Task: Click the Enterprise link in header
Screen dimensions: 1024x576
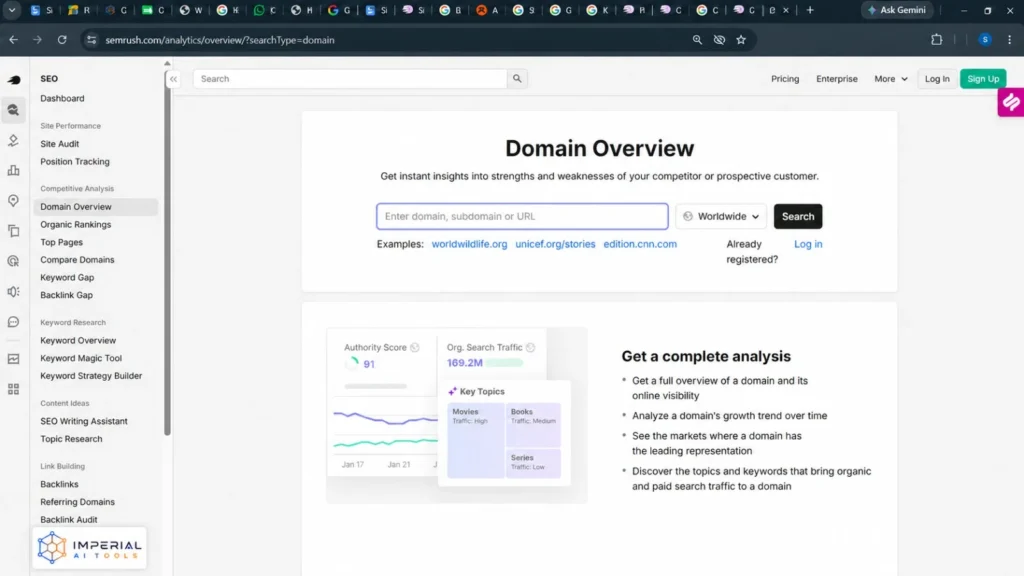Action: pos(837,78)
